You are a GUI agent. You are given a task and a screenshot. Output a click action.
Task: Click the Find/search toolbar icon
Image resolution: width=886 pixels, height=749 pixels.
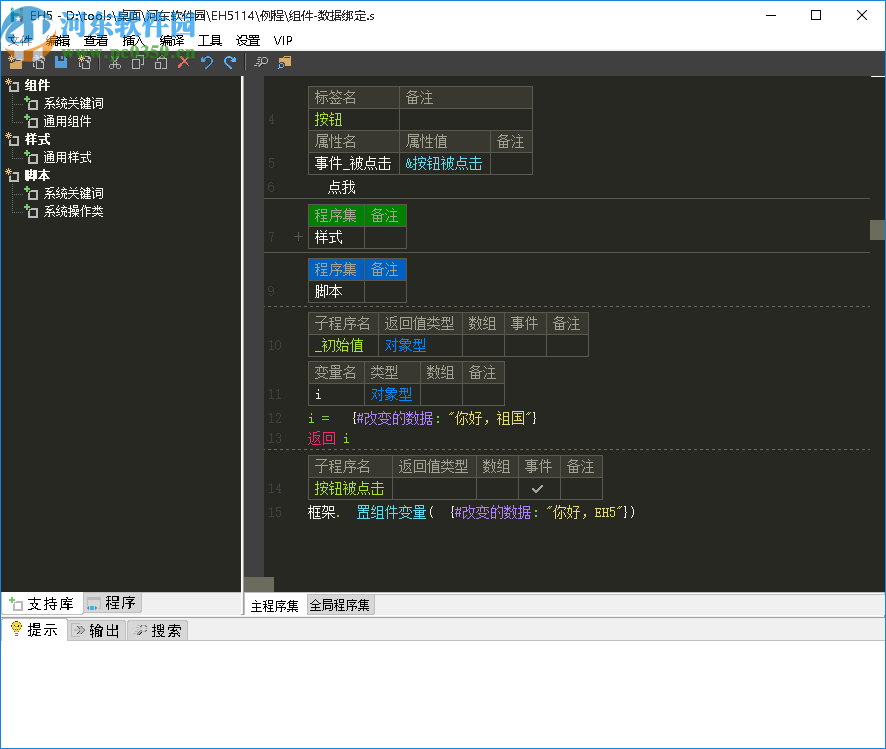[x=261, y=63]
